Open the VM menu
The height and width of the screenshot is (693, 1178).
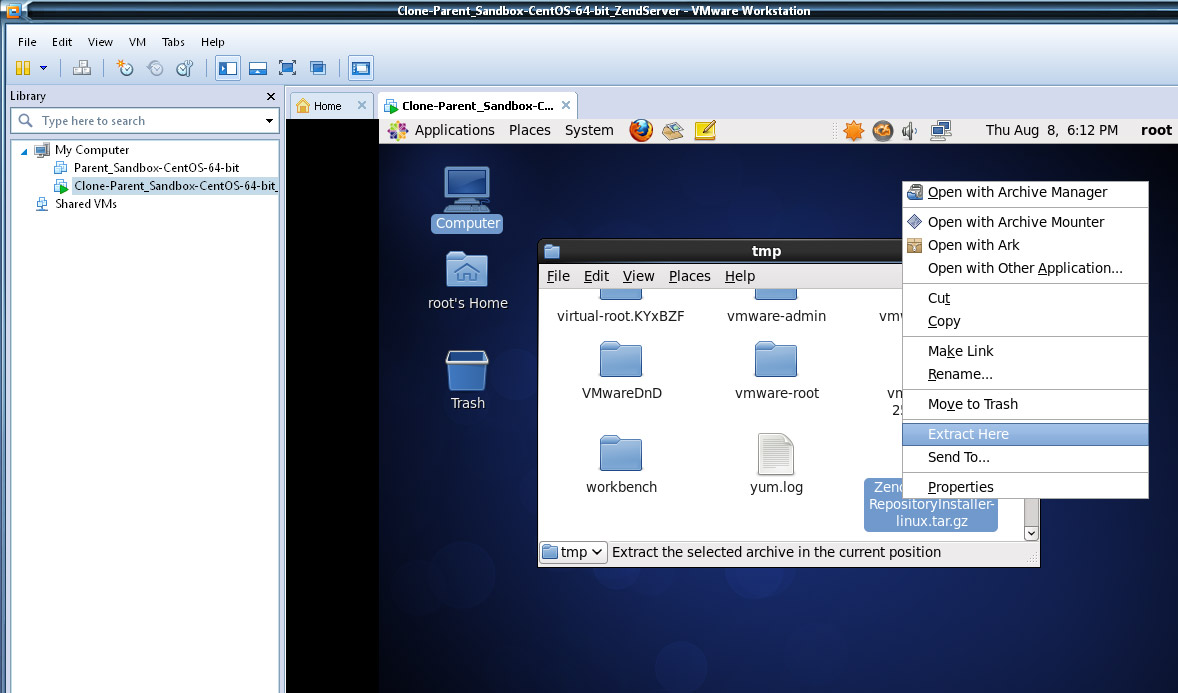click(x=137, y=42)
